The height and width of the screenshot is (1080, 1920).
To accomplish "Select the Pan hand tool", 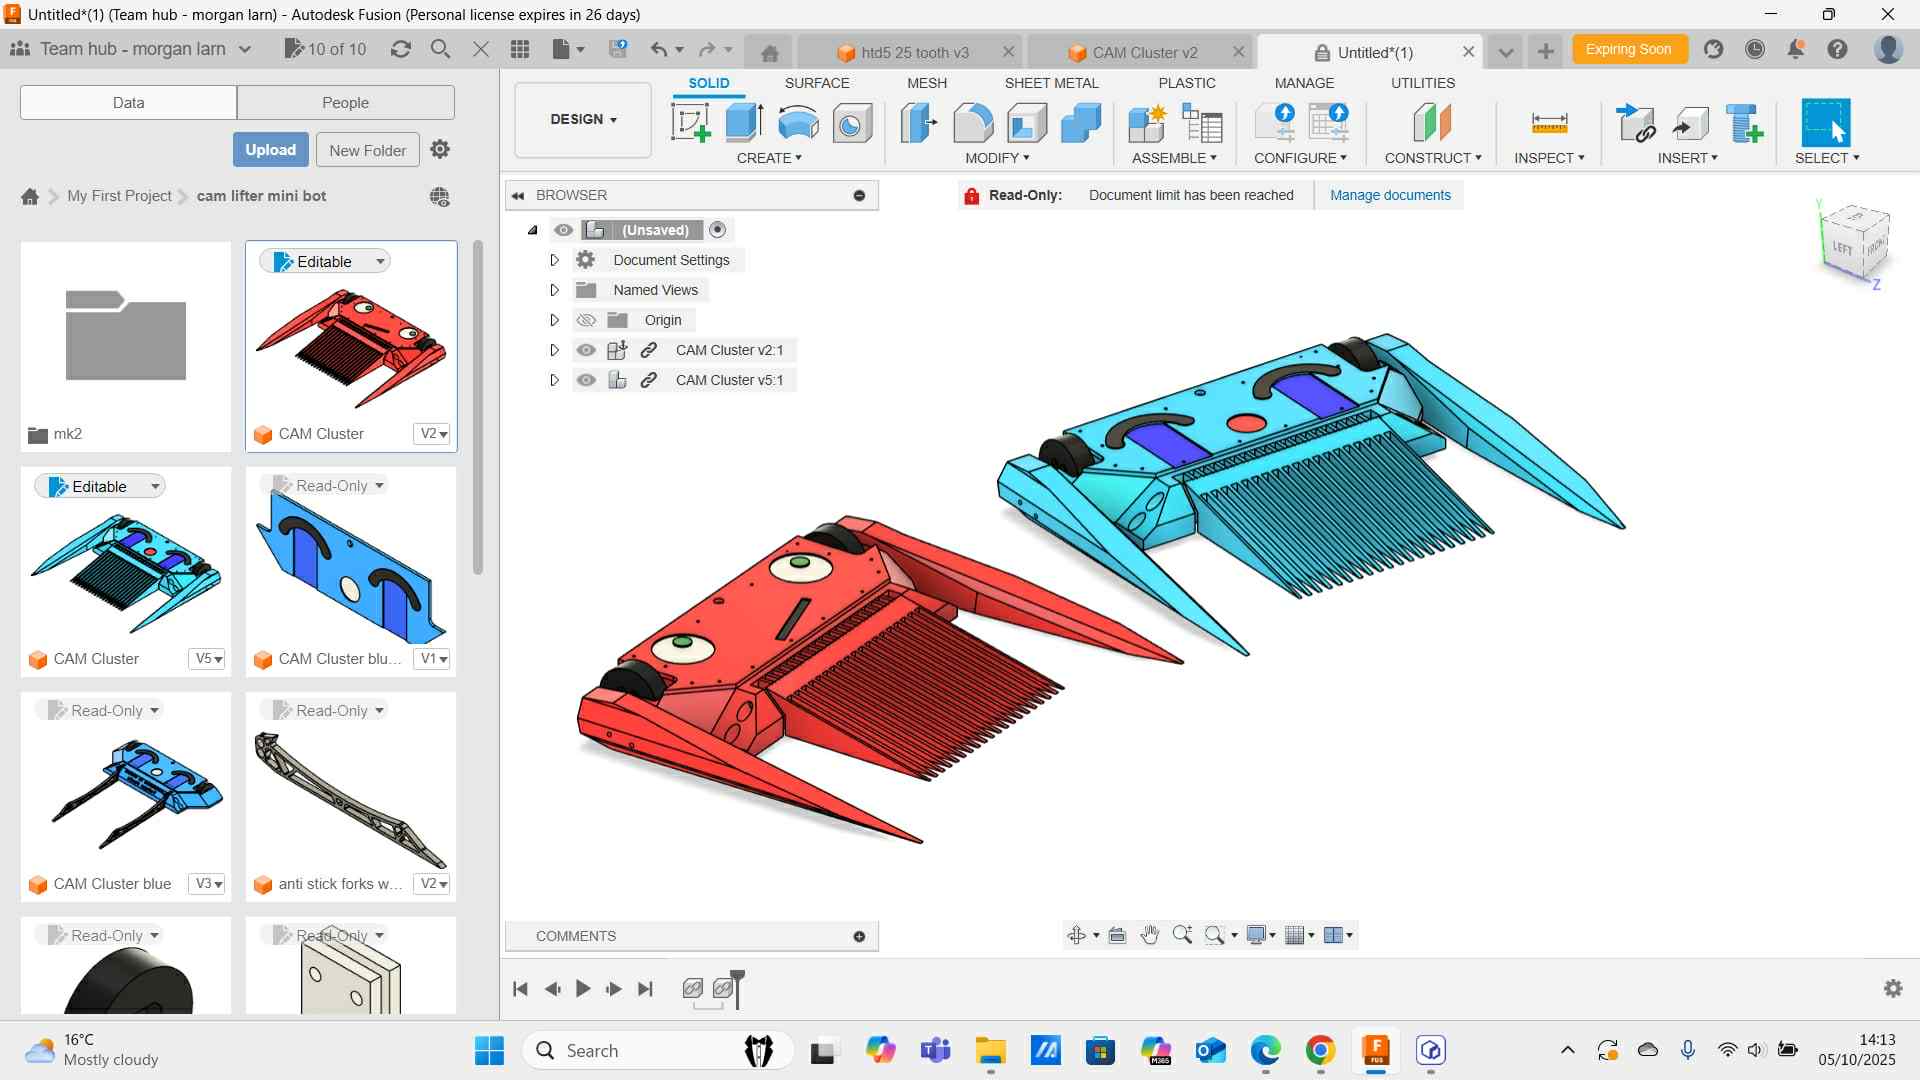I will click(x=1150, y=935).
